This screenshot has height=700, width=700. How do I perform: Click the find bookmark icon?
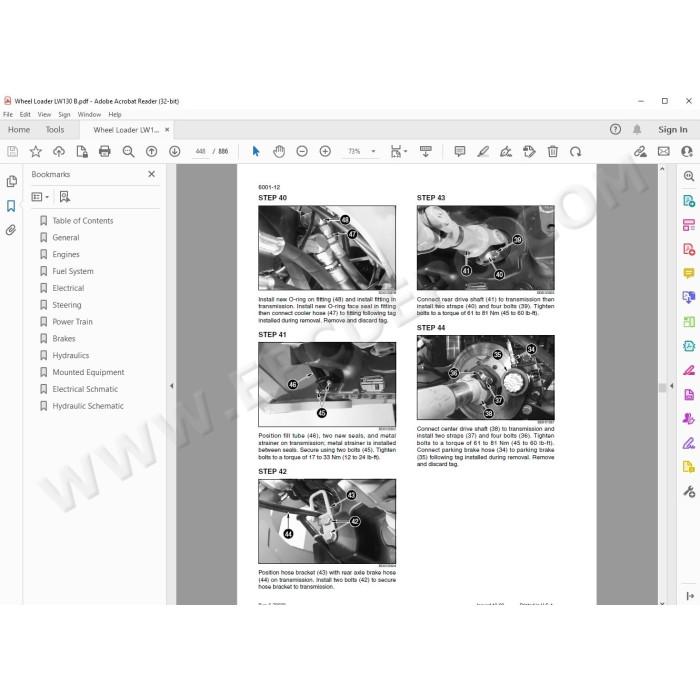(x=65, y=197)
